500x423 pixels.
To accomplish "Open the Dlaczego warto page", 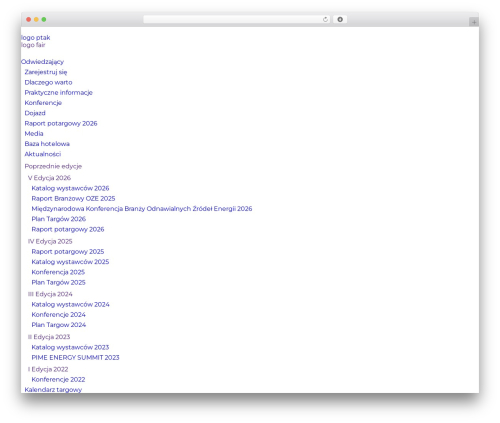I will click(x=48, y=82).
